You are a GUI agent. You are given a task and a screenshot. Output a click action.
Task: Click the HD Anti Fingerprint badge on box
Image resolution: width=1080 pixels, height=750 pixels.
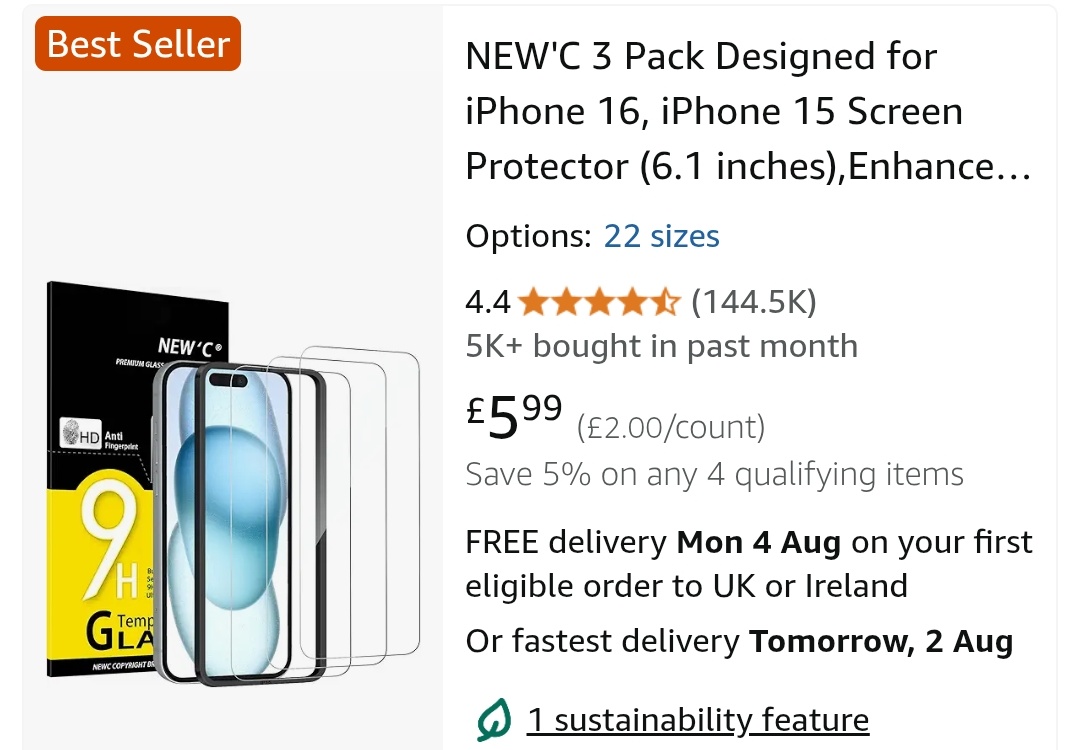point(100,433)
